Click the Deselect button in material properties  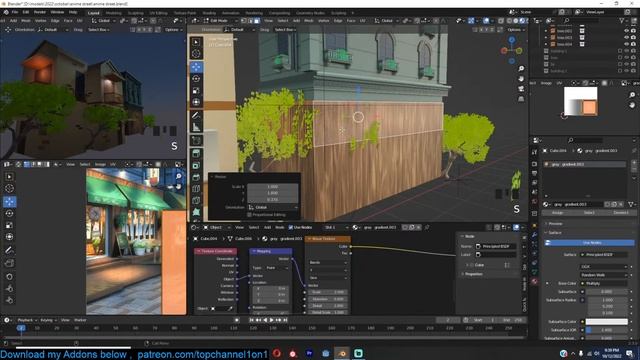(621, 213)
